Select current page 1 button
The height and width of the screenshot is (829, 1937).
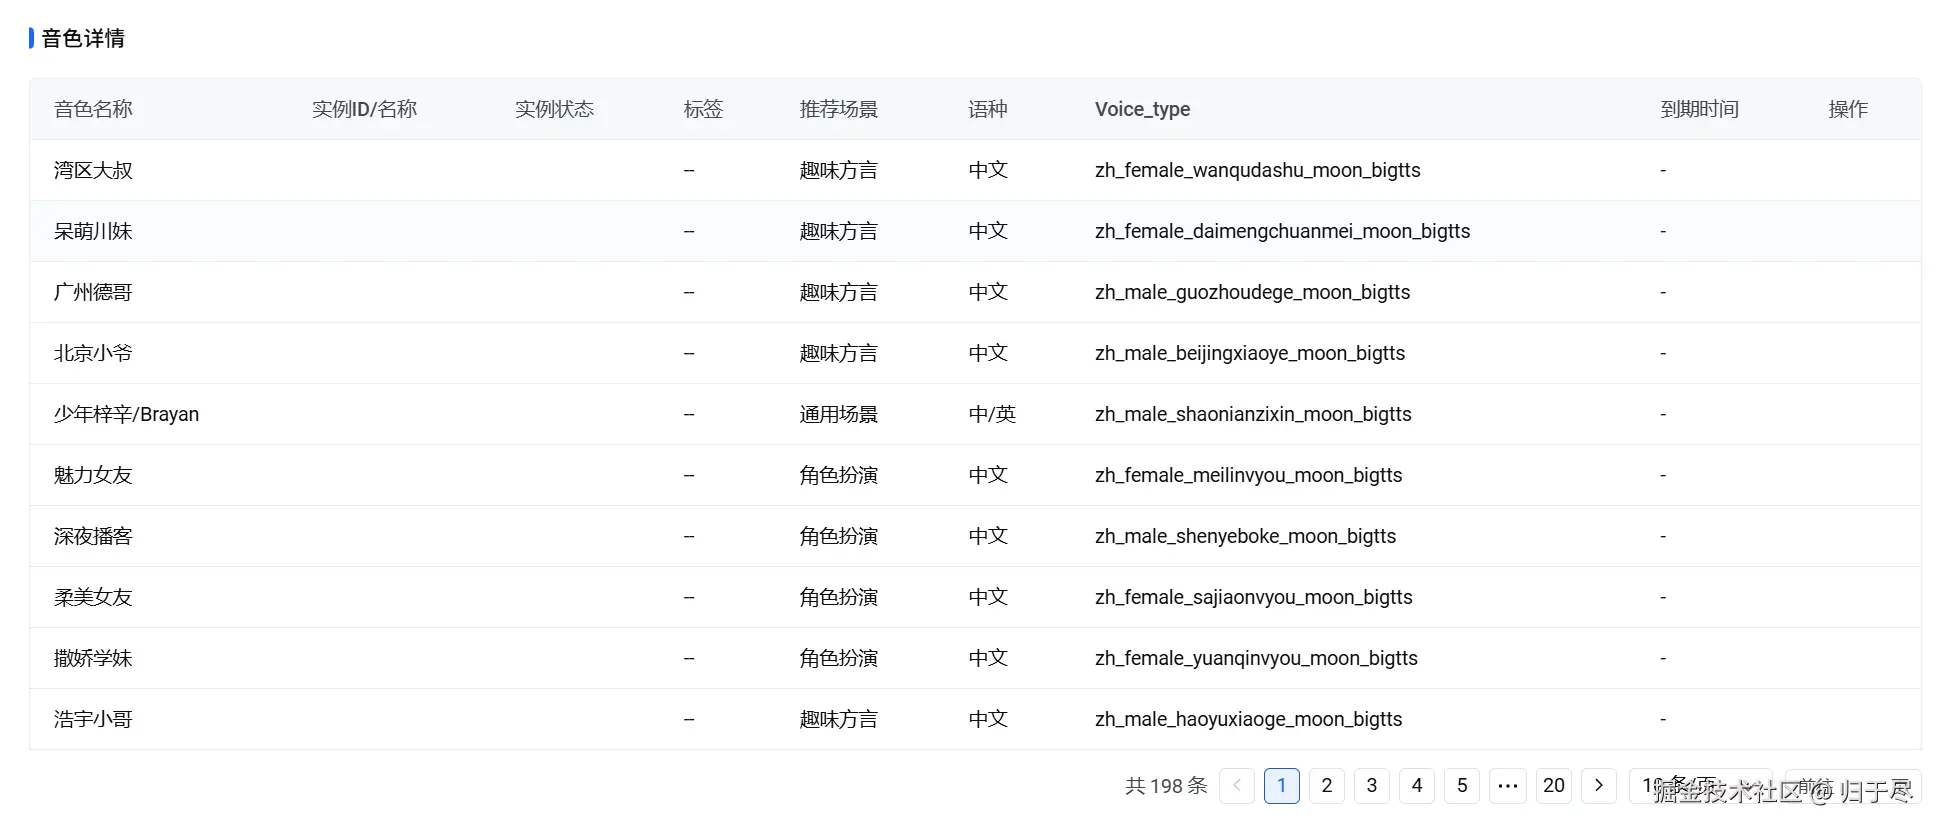pyautogui.click(x=1282, y=786)
